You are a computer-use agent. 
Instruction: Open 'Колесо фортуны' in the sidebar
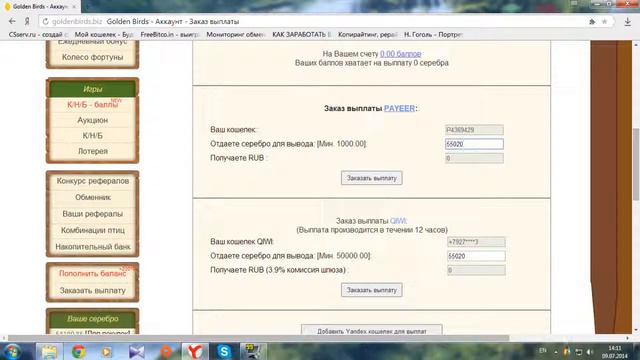(x=92, y=57)
